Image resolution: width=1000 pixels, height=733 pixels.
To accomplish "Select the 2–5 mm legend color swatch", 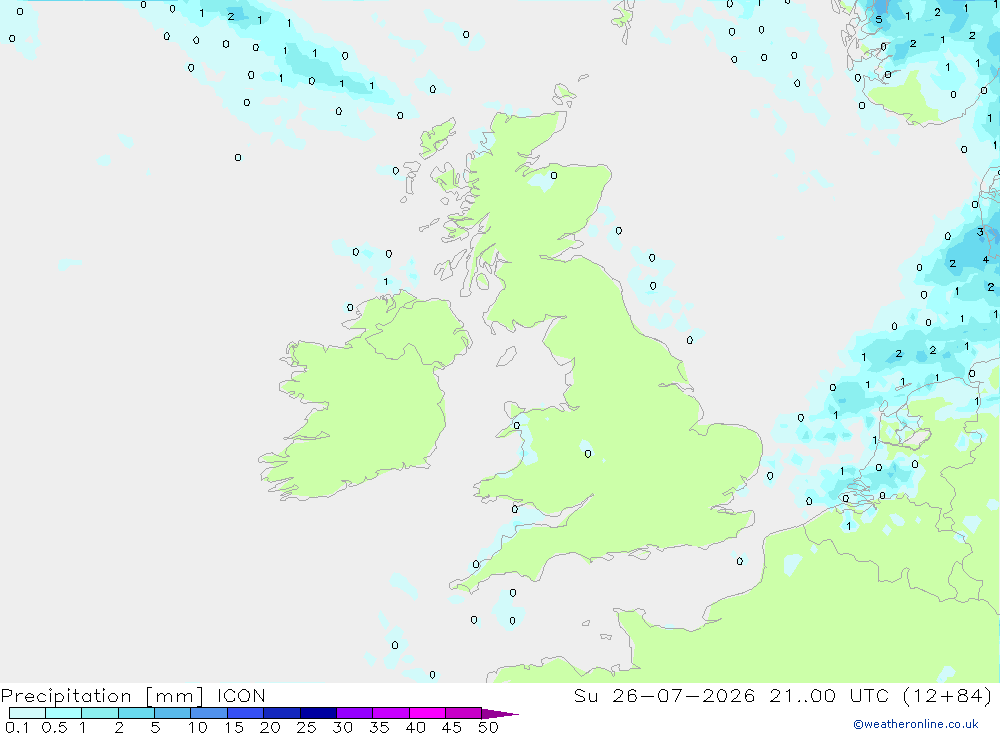I will pos(136,713).
